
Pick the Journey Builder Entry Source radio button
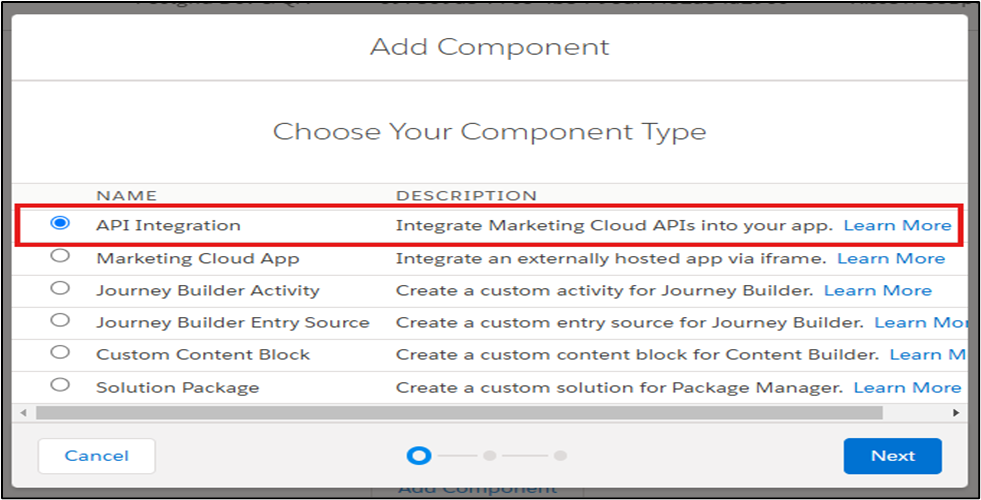pos(60,320)
